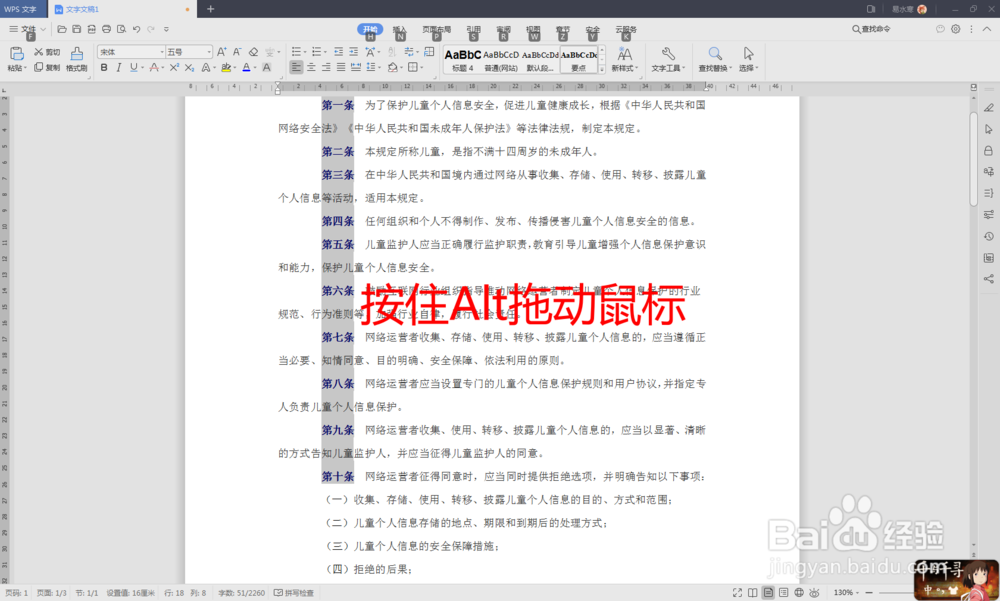
Task: Toggle bold formatting
Action: 103,68
